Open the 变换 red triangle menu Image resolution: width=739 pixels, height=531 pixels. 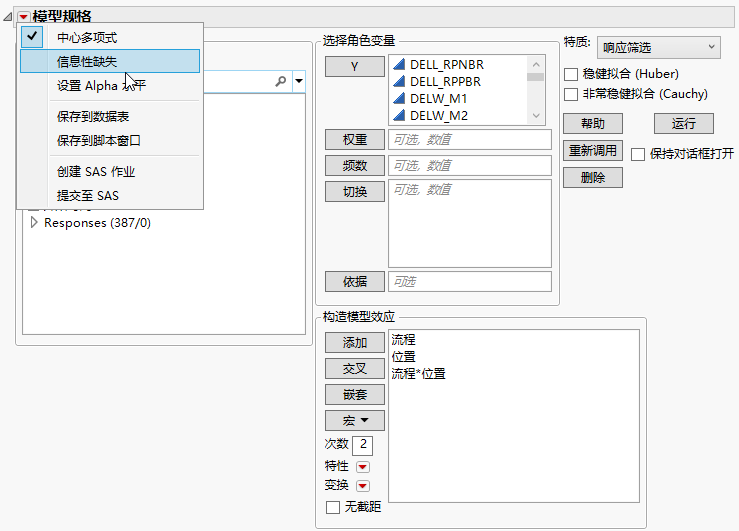[x=362, y=486]
